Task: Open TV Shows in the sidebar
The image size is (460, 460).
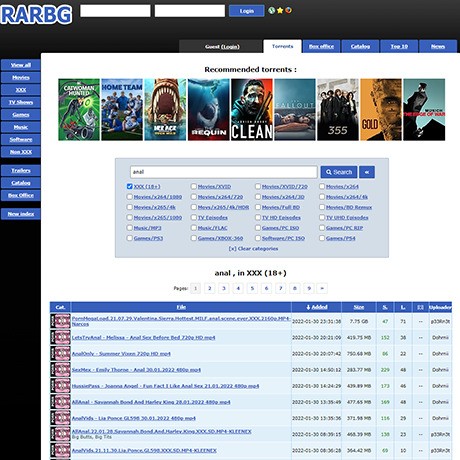Action: [21, 102]
